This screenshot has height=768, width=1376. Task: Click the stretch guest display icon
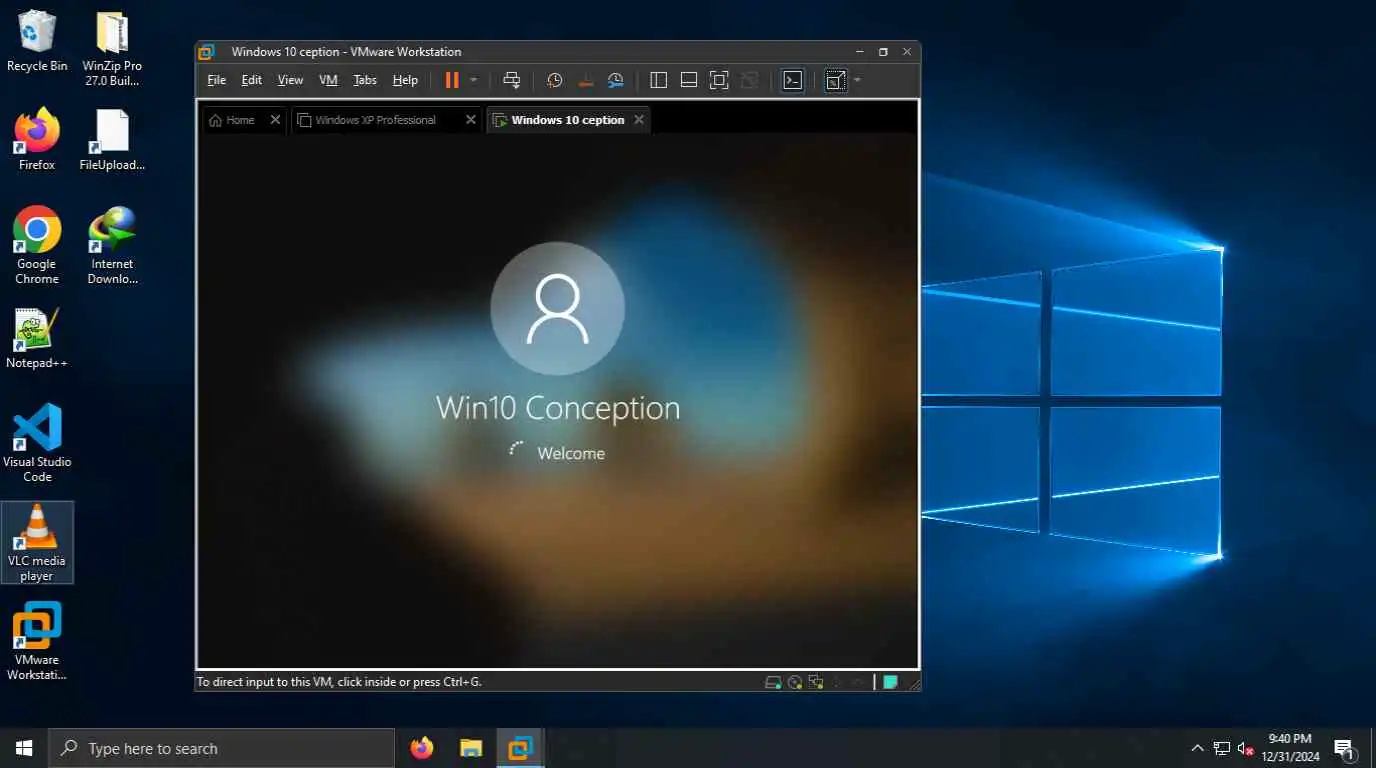[836, 80]
